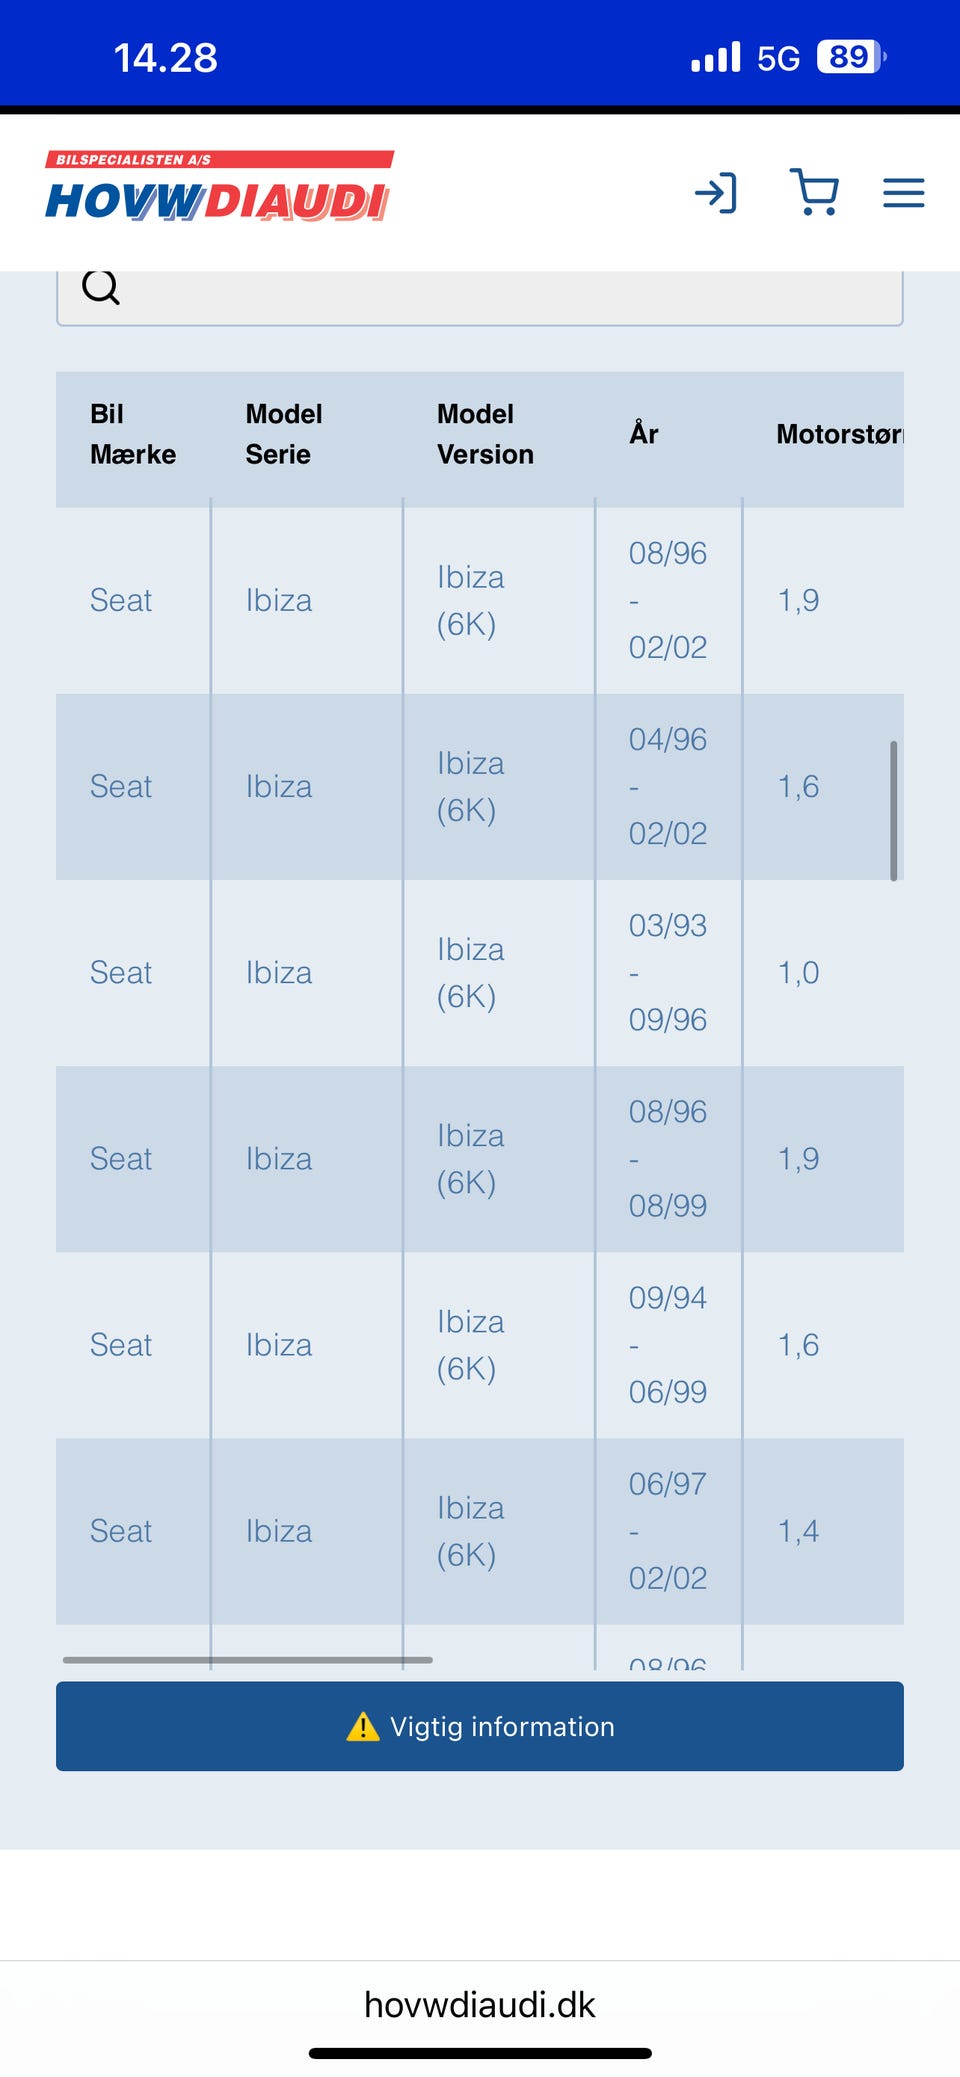This screenshot has width=960, height=2077.
Task: Click the login arrow icon
Action: coord(716,193)
